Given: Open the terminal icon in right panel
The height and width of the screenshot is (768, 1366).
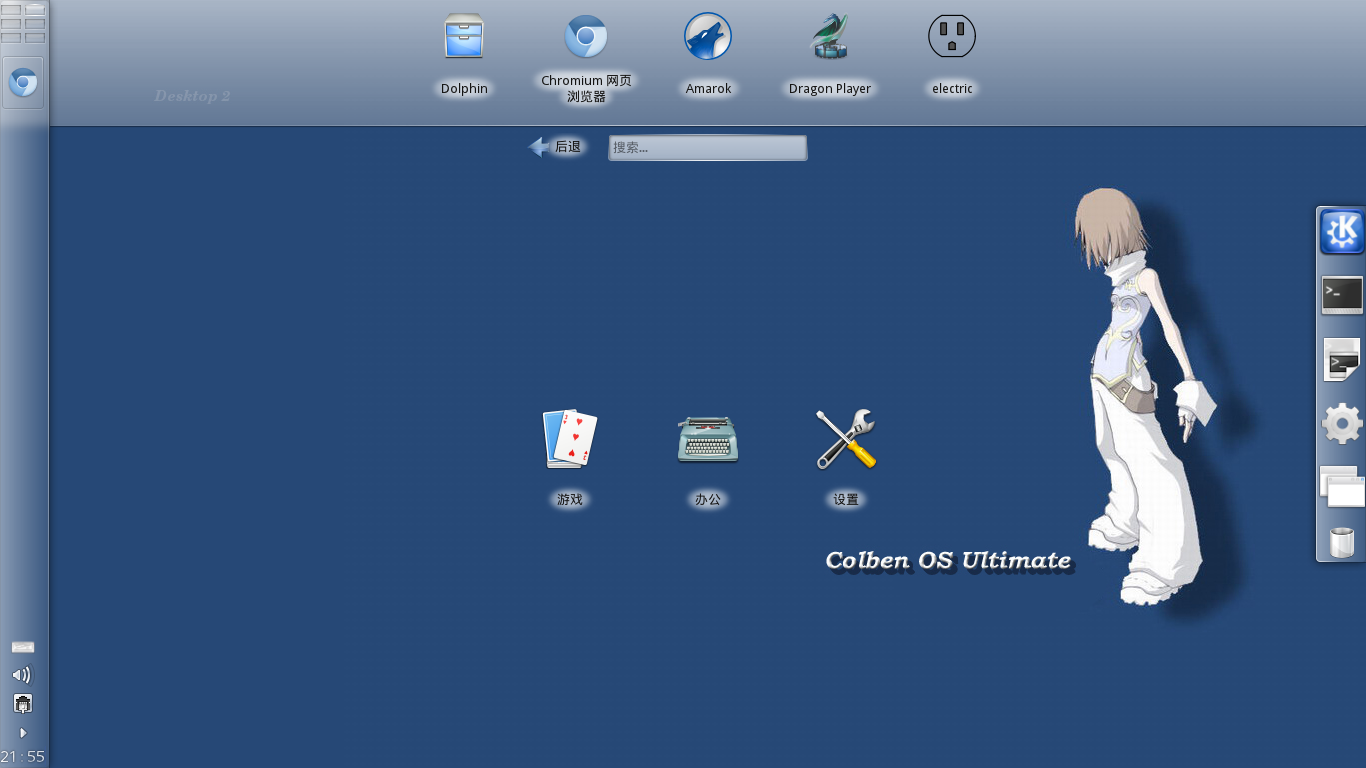Looking at the screenshot, I should tap(1342, 295).
